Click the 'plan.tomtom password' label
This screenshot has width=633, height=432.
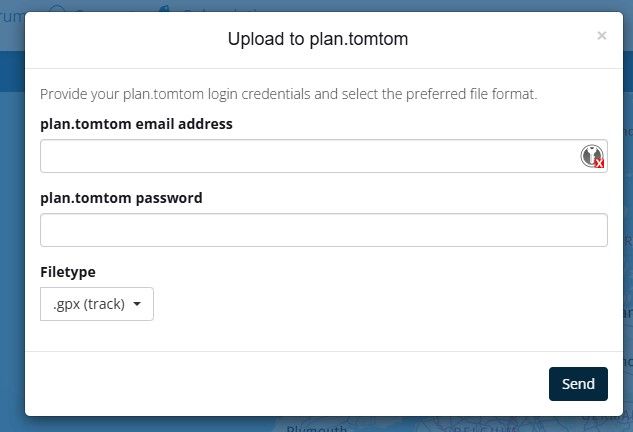(122, 198)
